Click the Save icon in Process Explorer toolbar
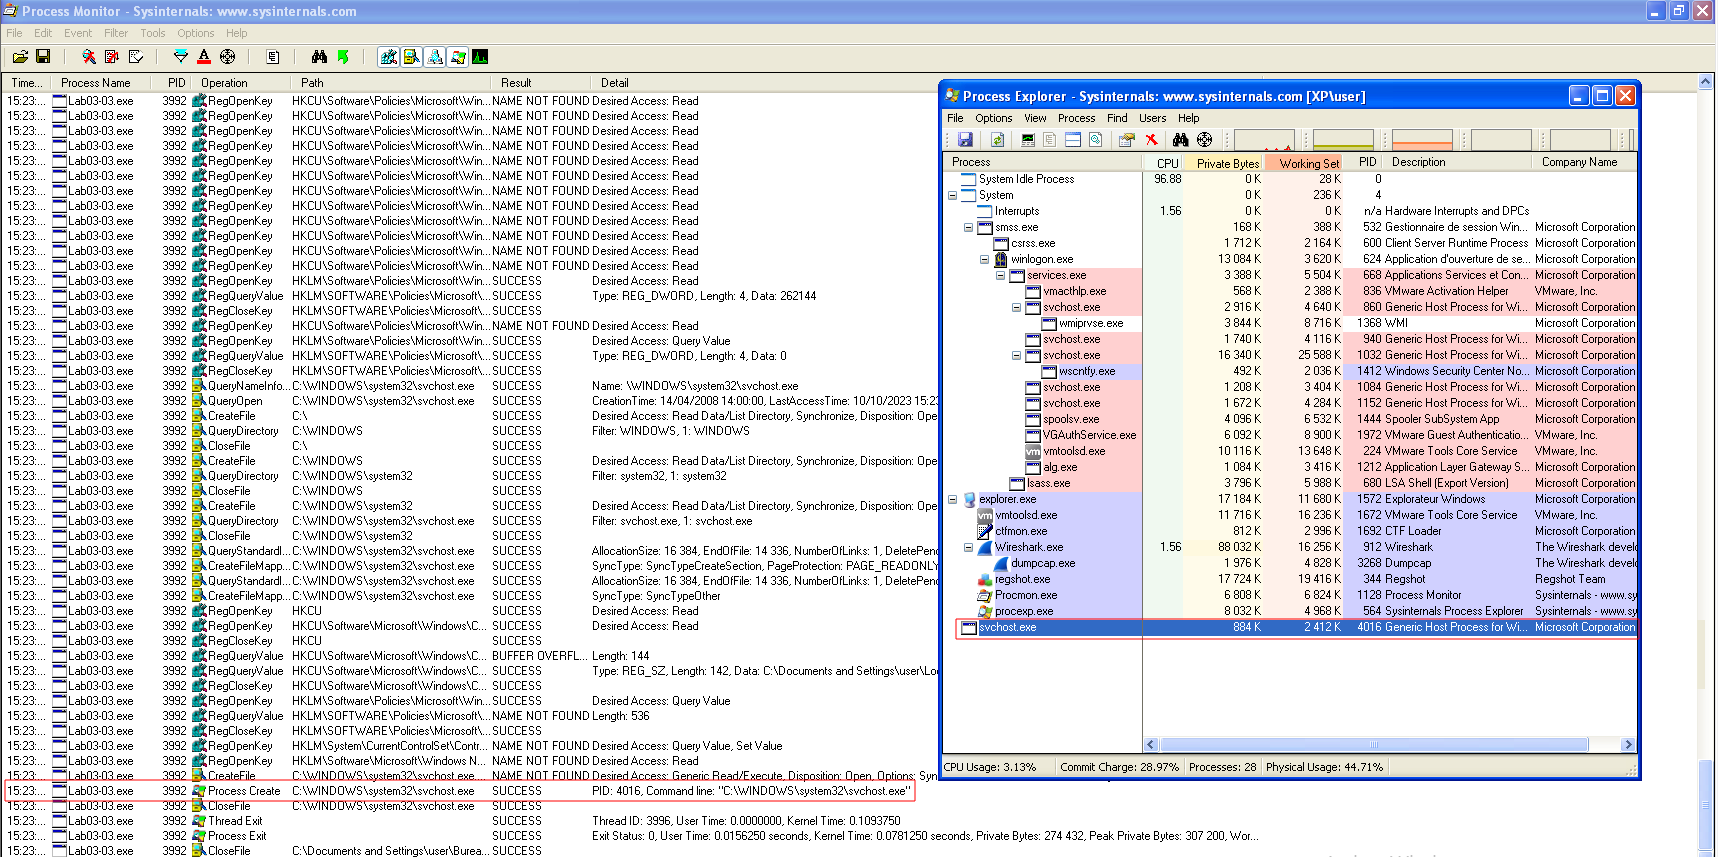1718x857 pixels. [x=965, y=140]
